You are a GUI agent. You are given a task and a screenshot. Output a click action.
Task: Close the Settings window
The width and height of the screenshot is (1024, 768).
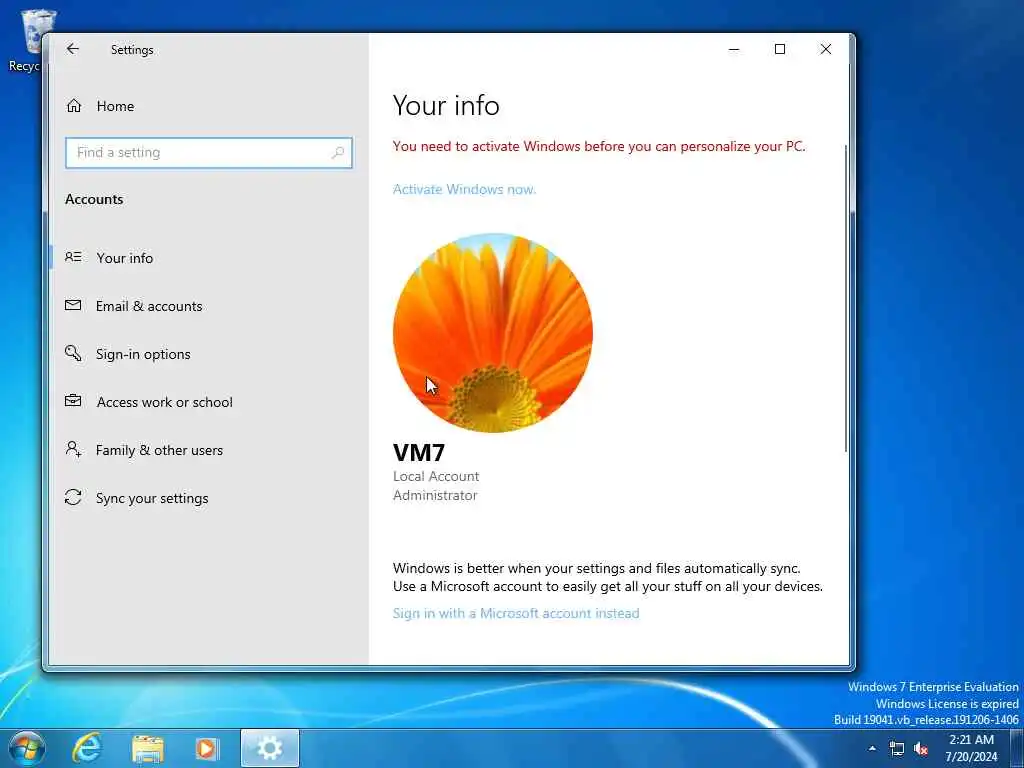[825, 49]
